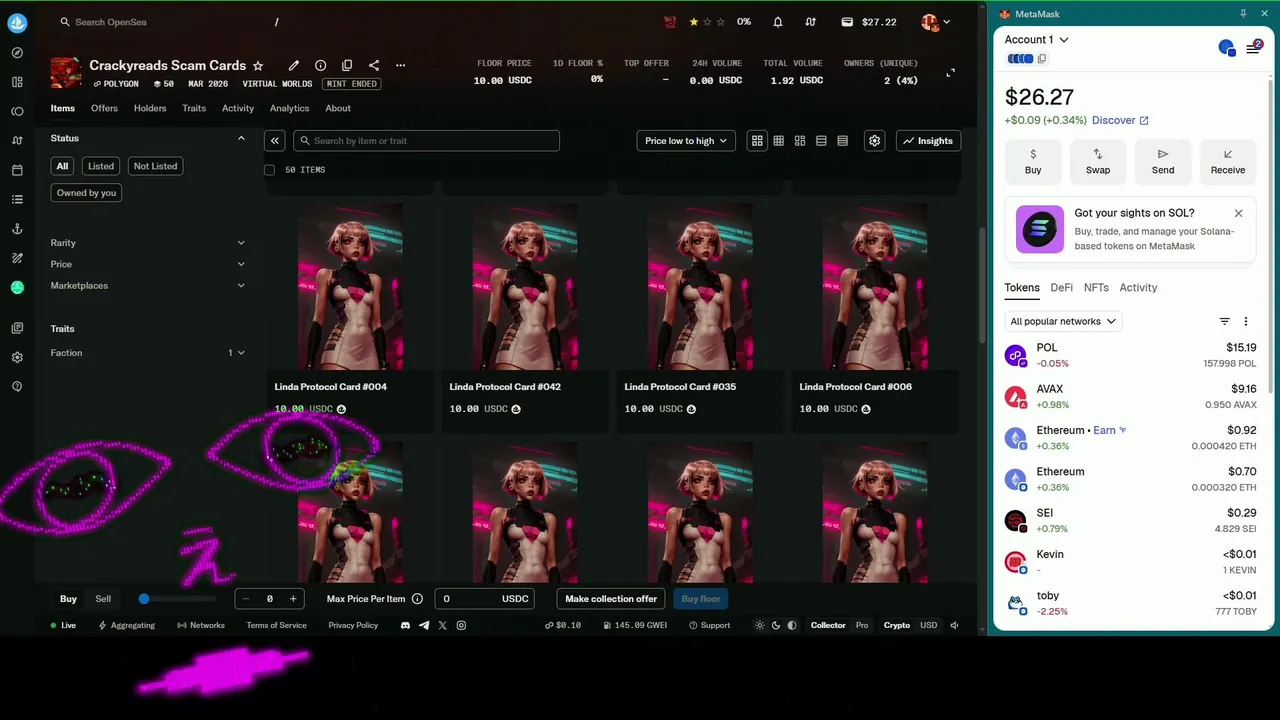Switch currency display to USD
Image resolution: width=1280 pixels, height=720 pixels.
[929, 625]
